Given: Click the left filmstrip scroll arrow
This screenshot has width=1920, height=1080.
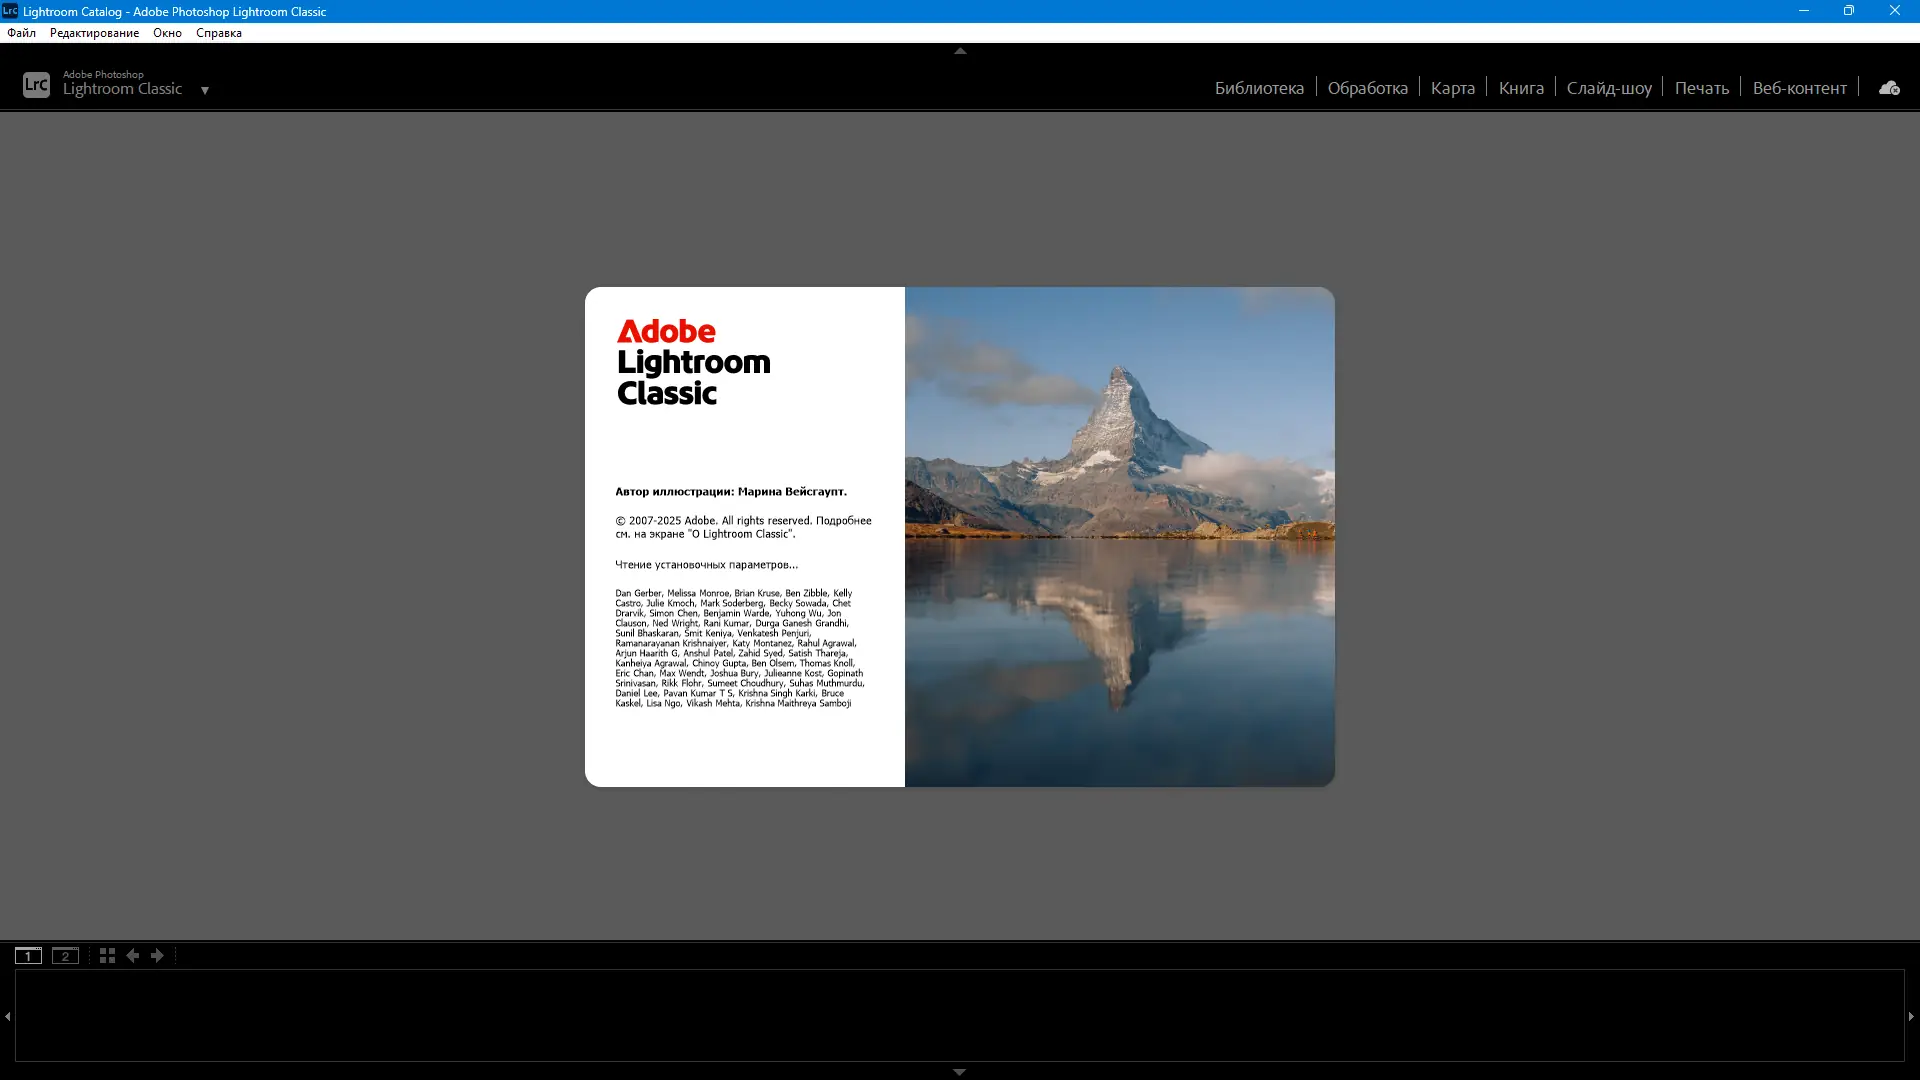Looking at the screenshot, I should click(7, 1016).
